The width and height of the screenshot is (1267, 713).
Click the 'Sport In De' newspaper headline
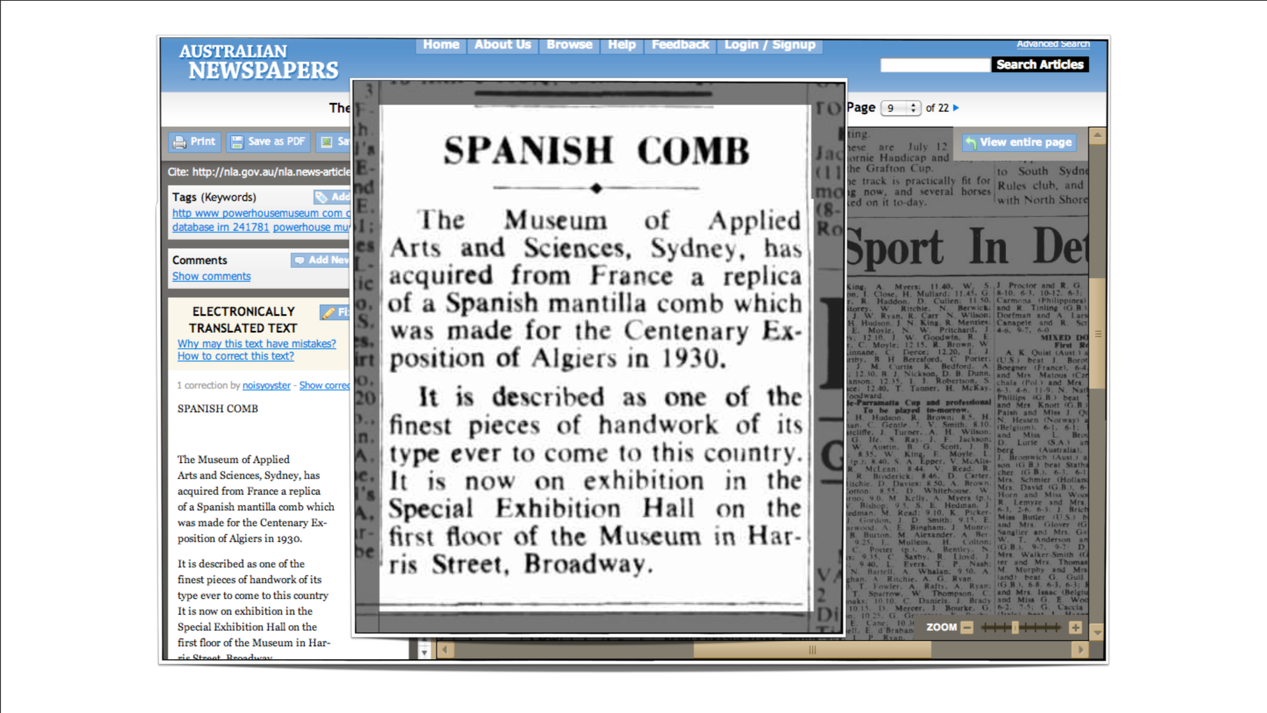[x=967, y=247]
